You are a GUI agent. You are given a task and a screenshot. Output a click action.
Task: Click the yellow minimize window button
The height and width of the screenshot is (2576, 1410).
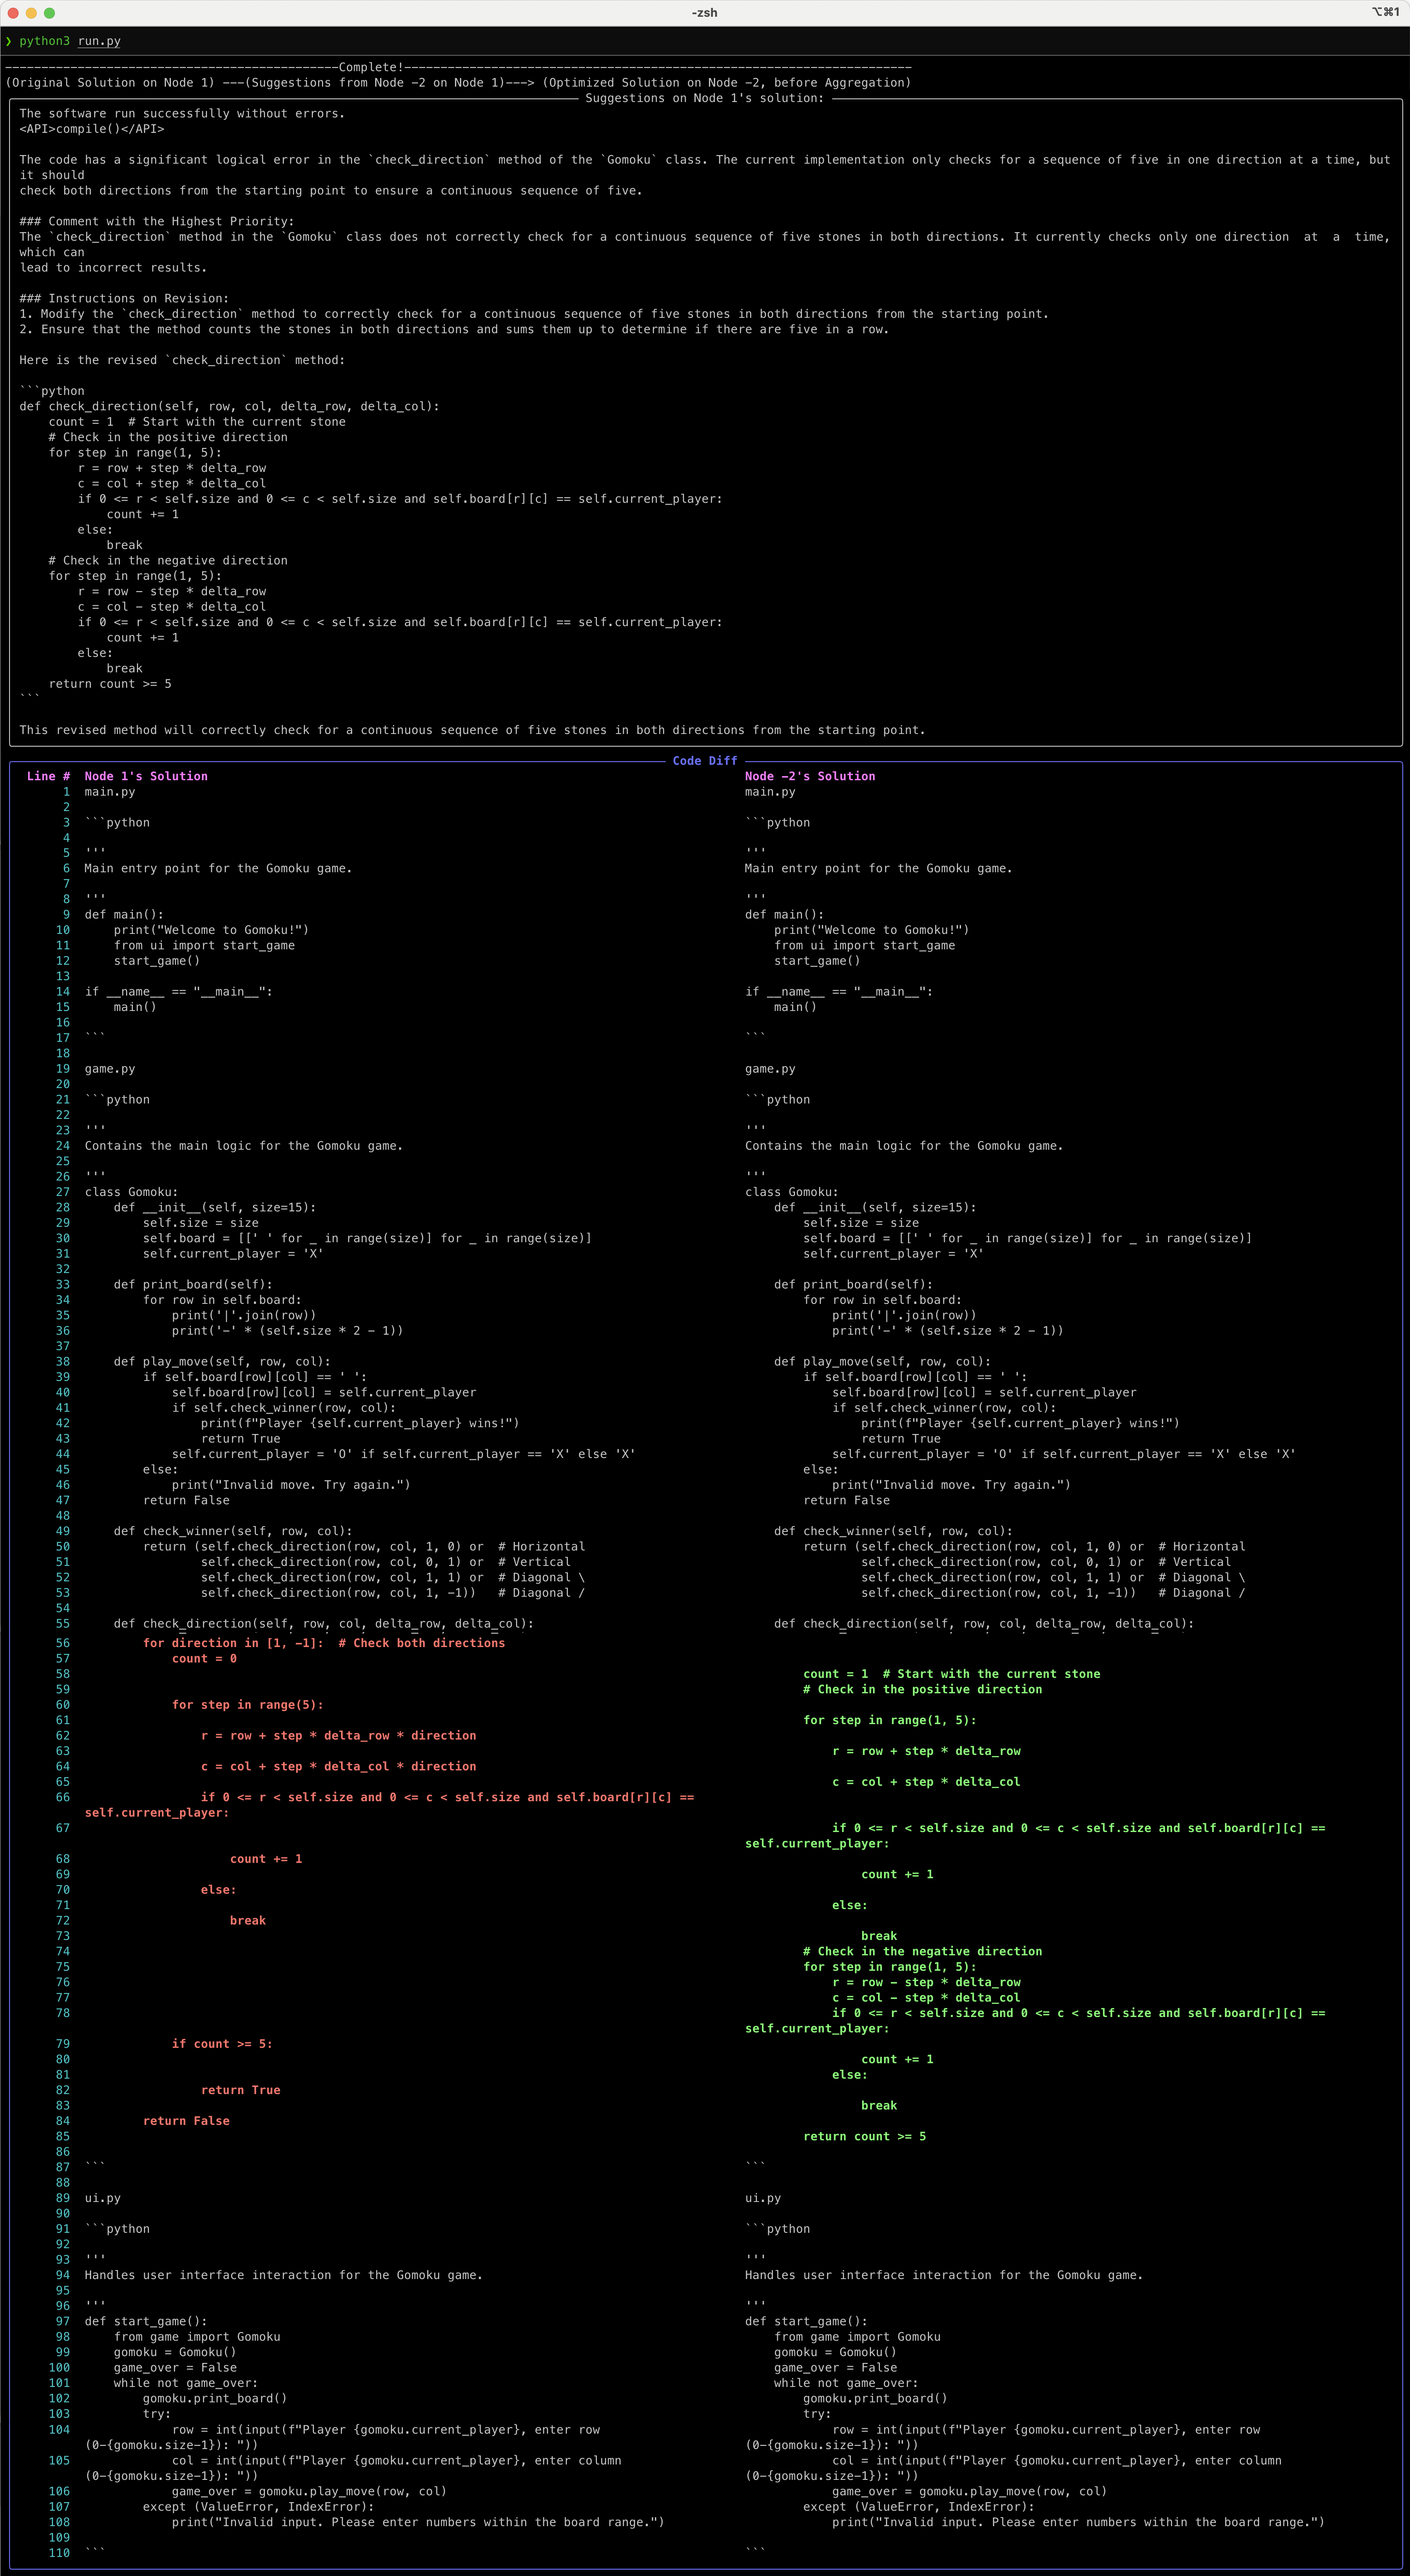tap(31, 13)
